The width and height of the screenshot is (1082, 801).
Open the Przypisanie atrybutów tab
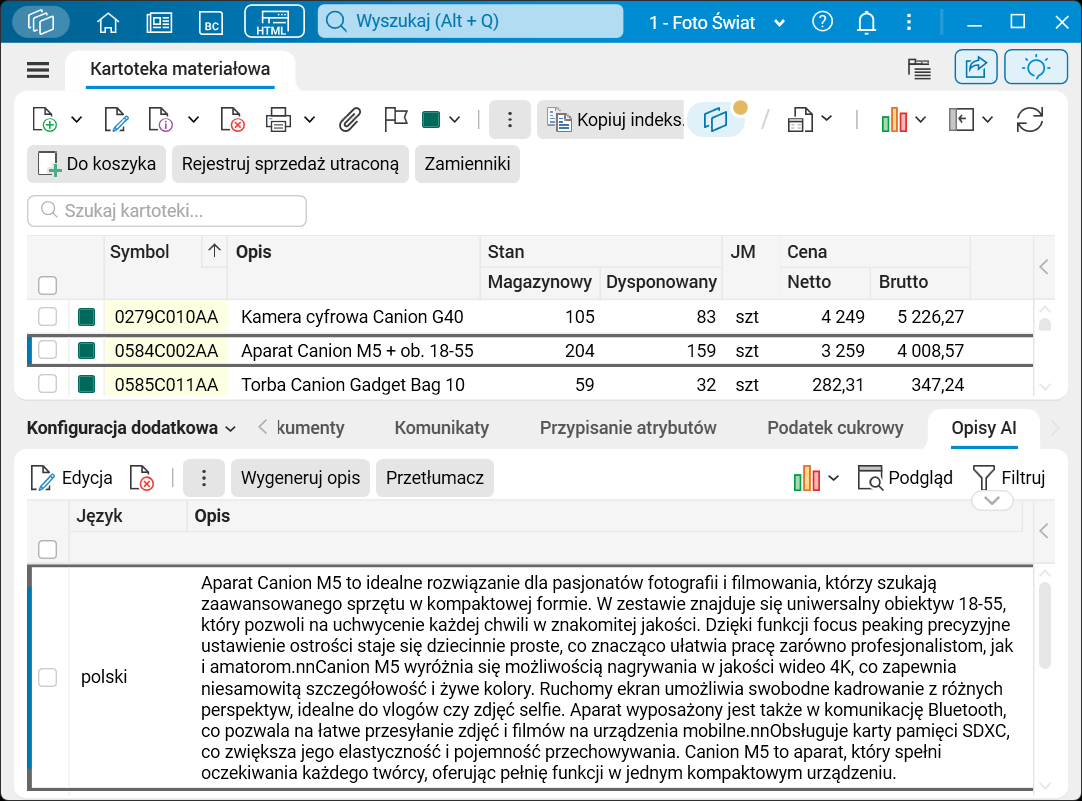[x=627, y=426]
